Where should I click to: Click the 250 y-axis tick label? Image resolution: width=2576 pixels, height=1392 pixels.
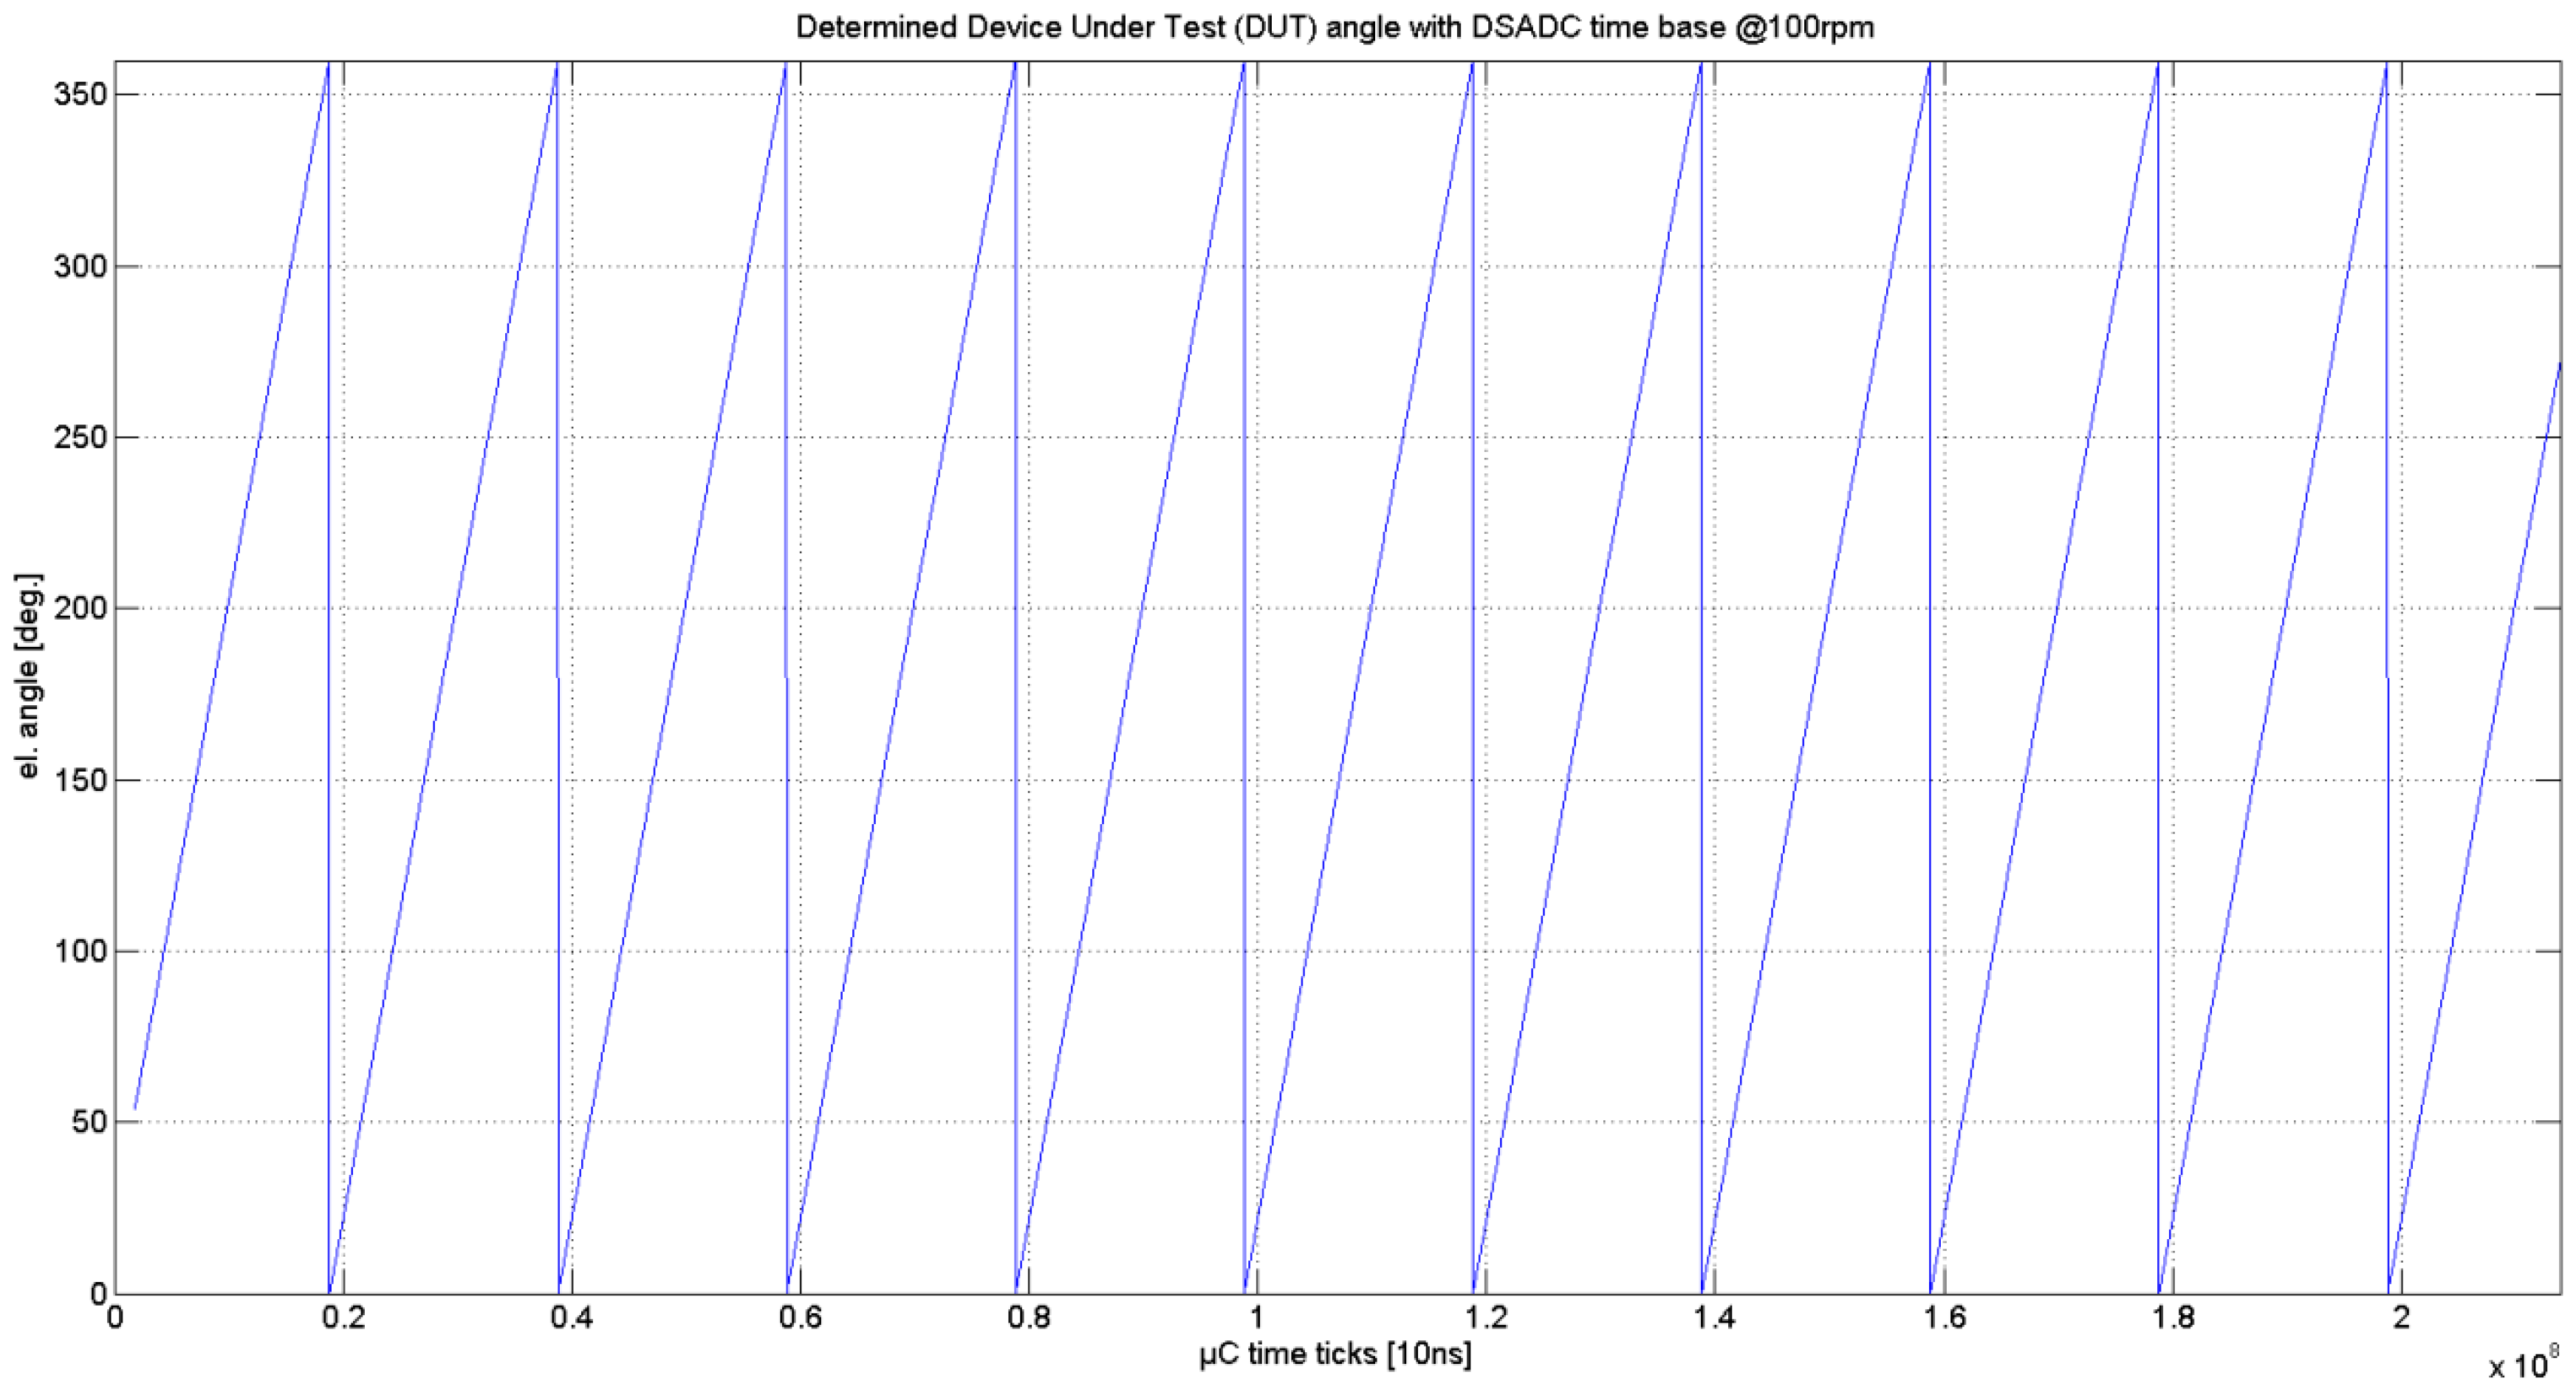click(x=80, y=437)
